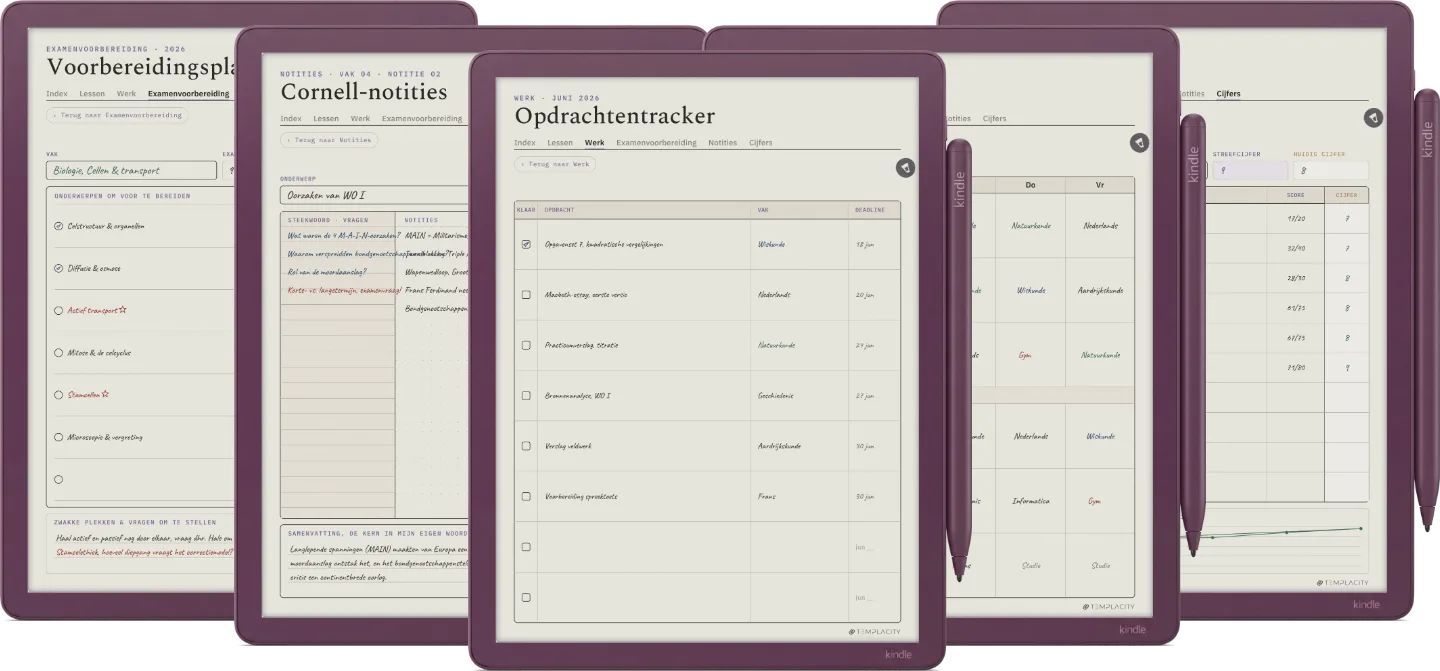Select the Examenvoorbereiding tab on Cornell-notities
Screen dimensions: 1440x671
421,118
